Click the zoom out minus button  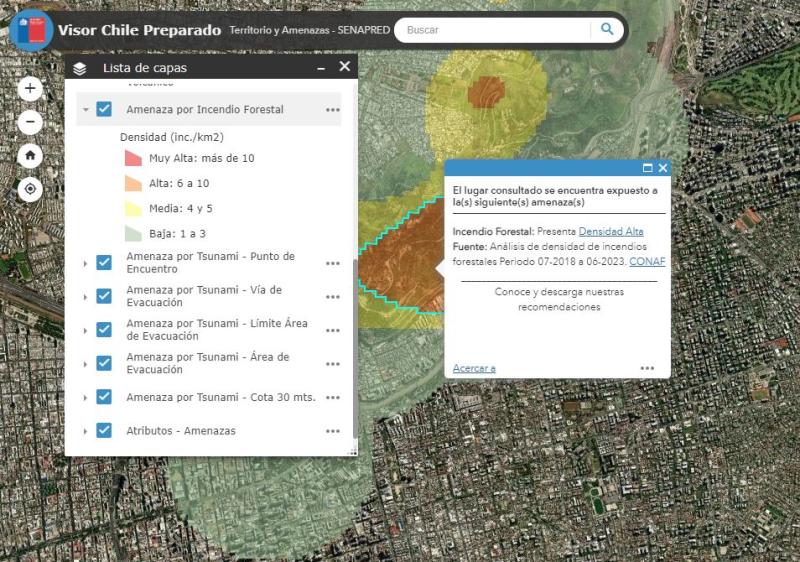(x=30, y=122)
